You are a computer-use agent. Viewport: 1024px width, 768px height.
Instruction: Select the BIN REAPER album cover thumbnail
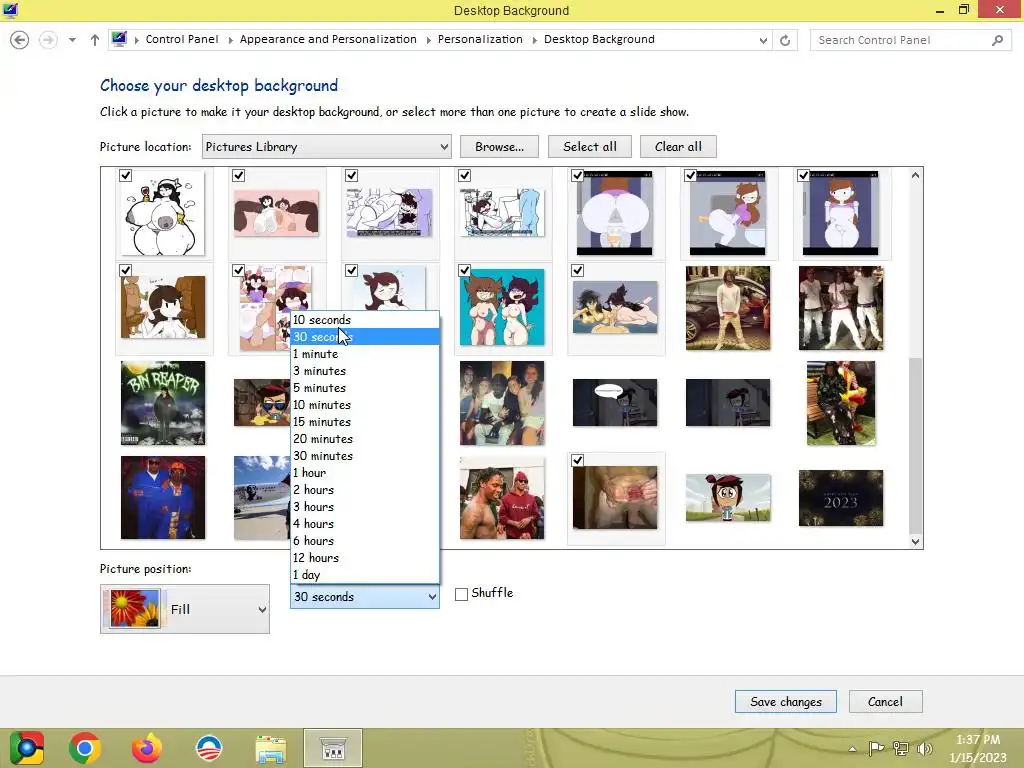pos(163,403)
